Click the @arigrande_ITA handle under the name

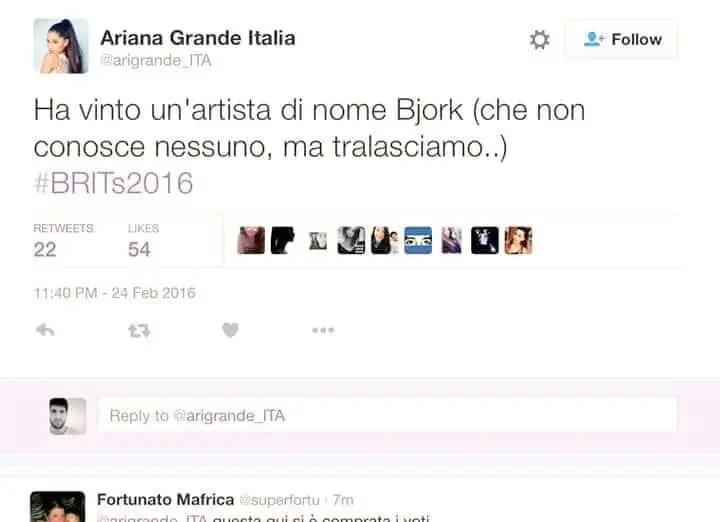click(156, 60)
